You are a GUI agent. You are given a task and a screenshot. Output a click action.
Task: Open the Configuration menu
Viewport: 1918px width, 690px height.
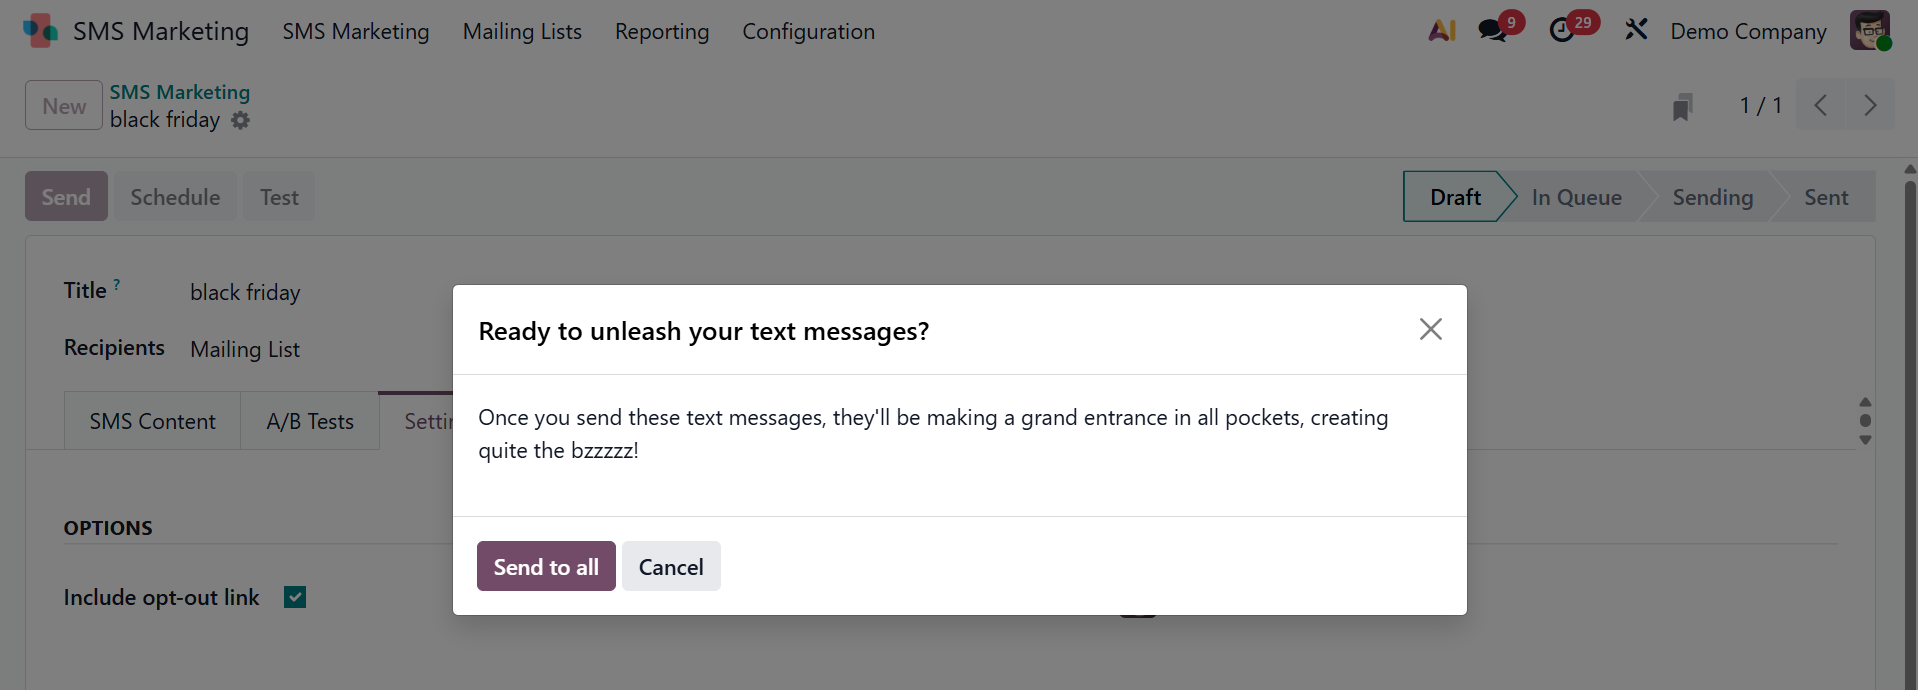[x=808, y=32]
